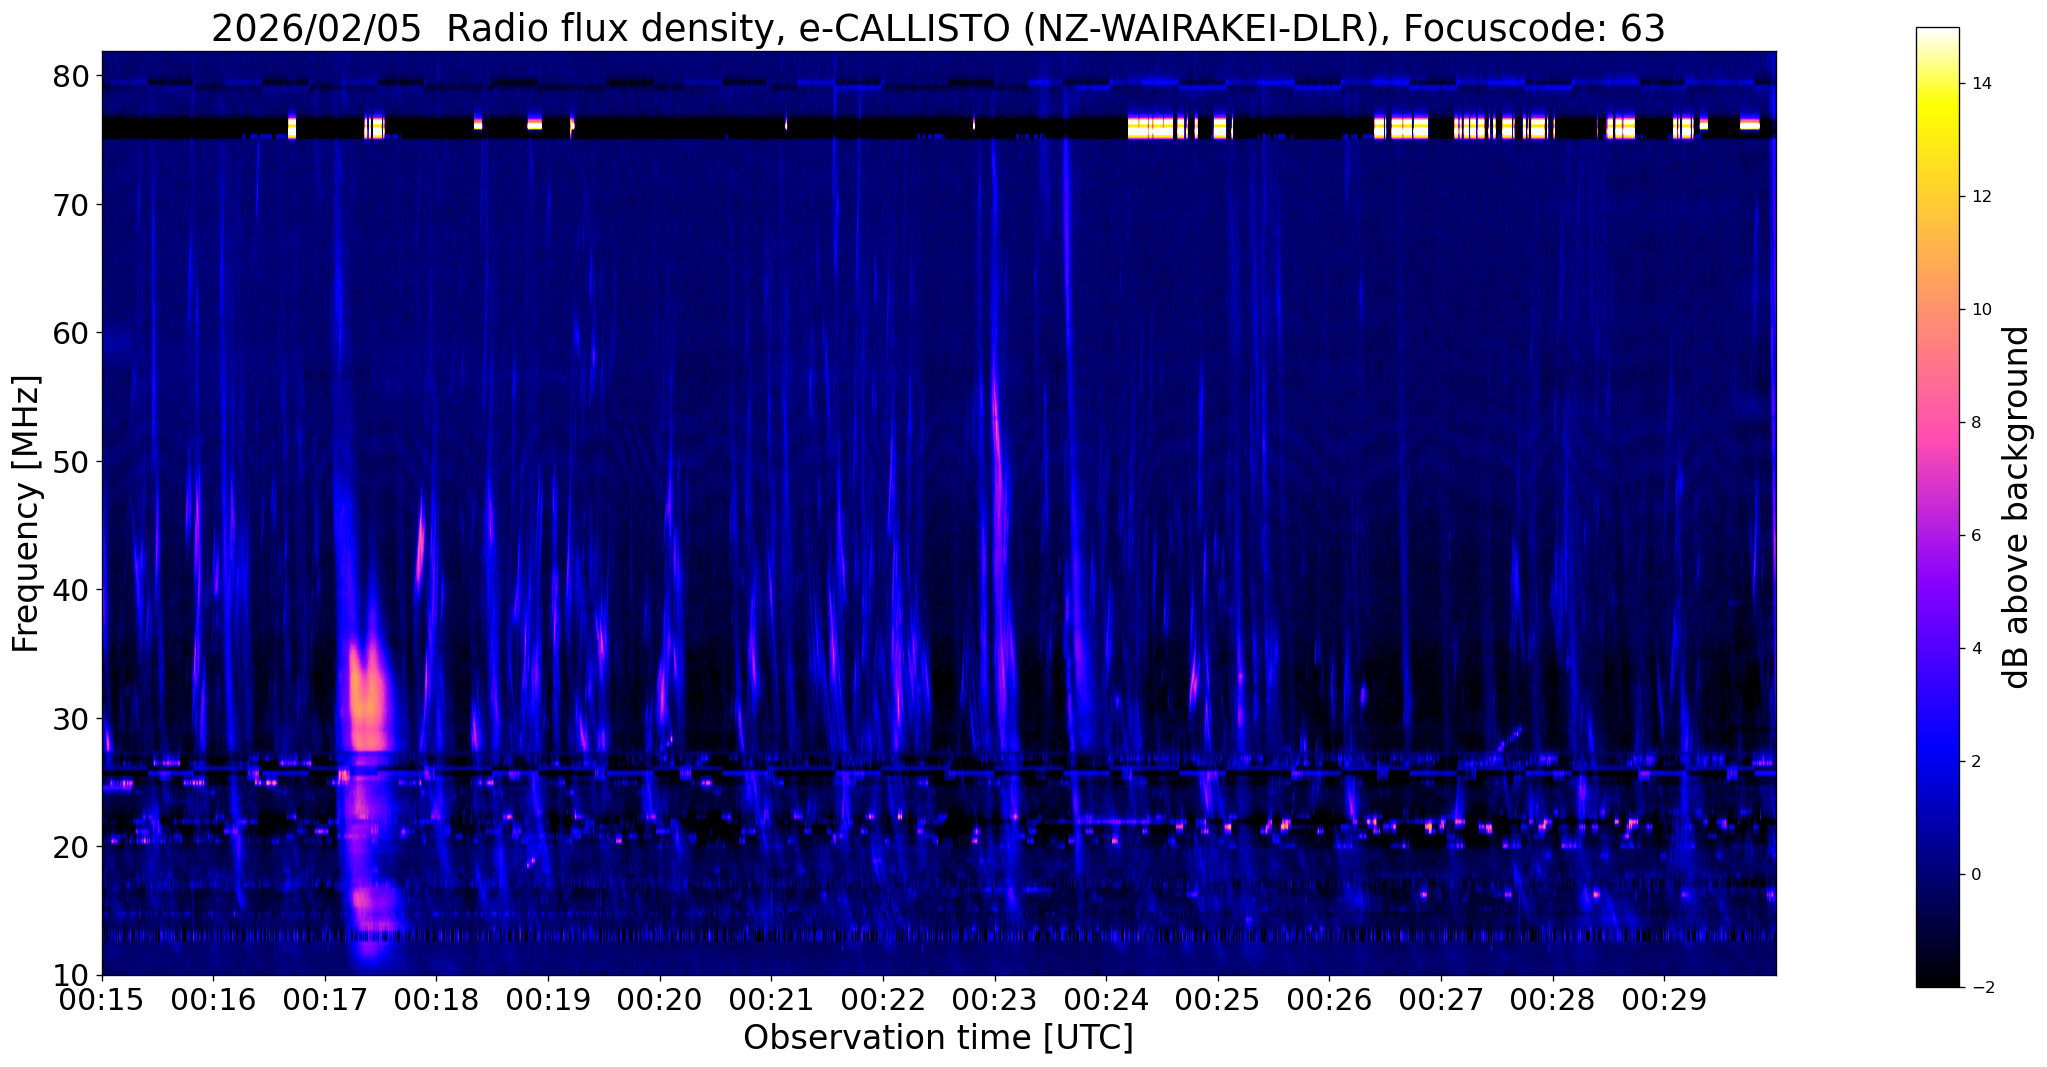This screenshot has width=2047, height=1067.
Task: Click the 00:24 time tick label
Action: point(1106,999)
